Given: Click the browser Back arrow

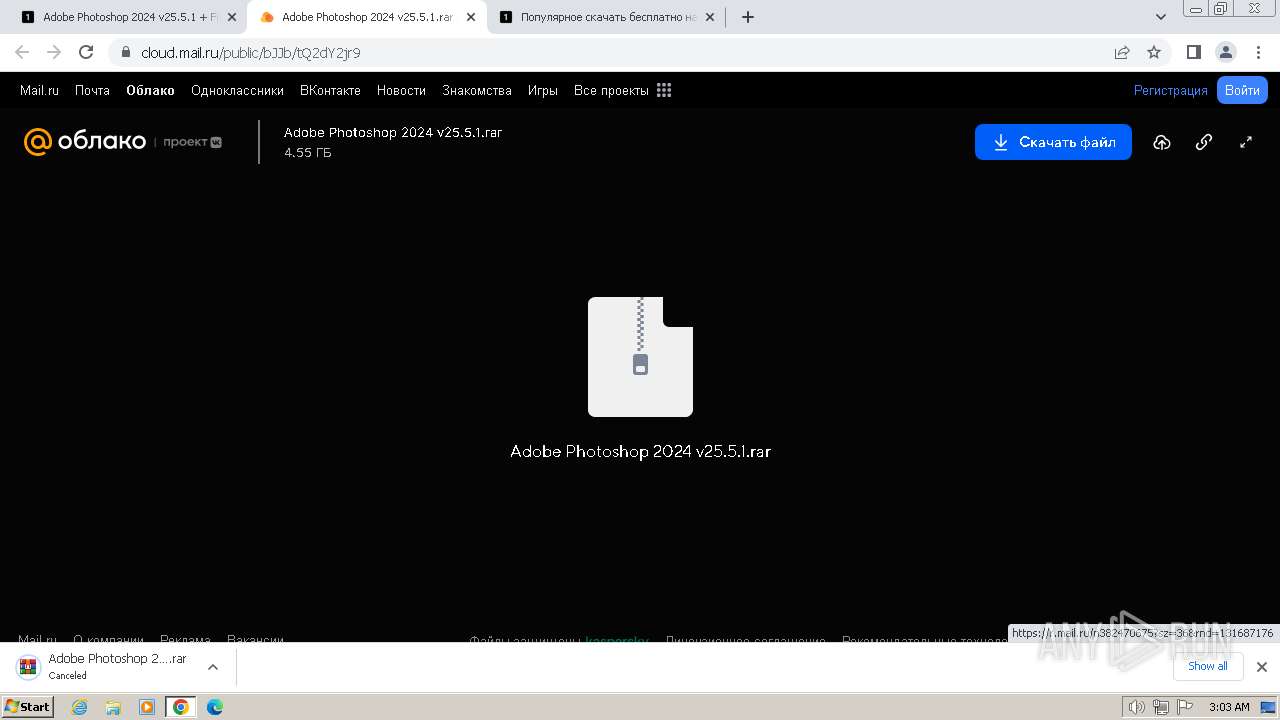Looking at the screenshot, I should (x=22, y=52).
